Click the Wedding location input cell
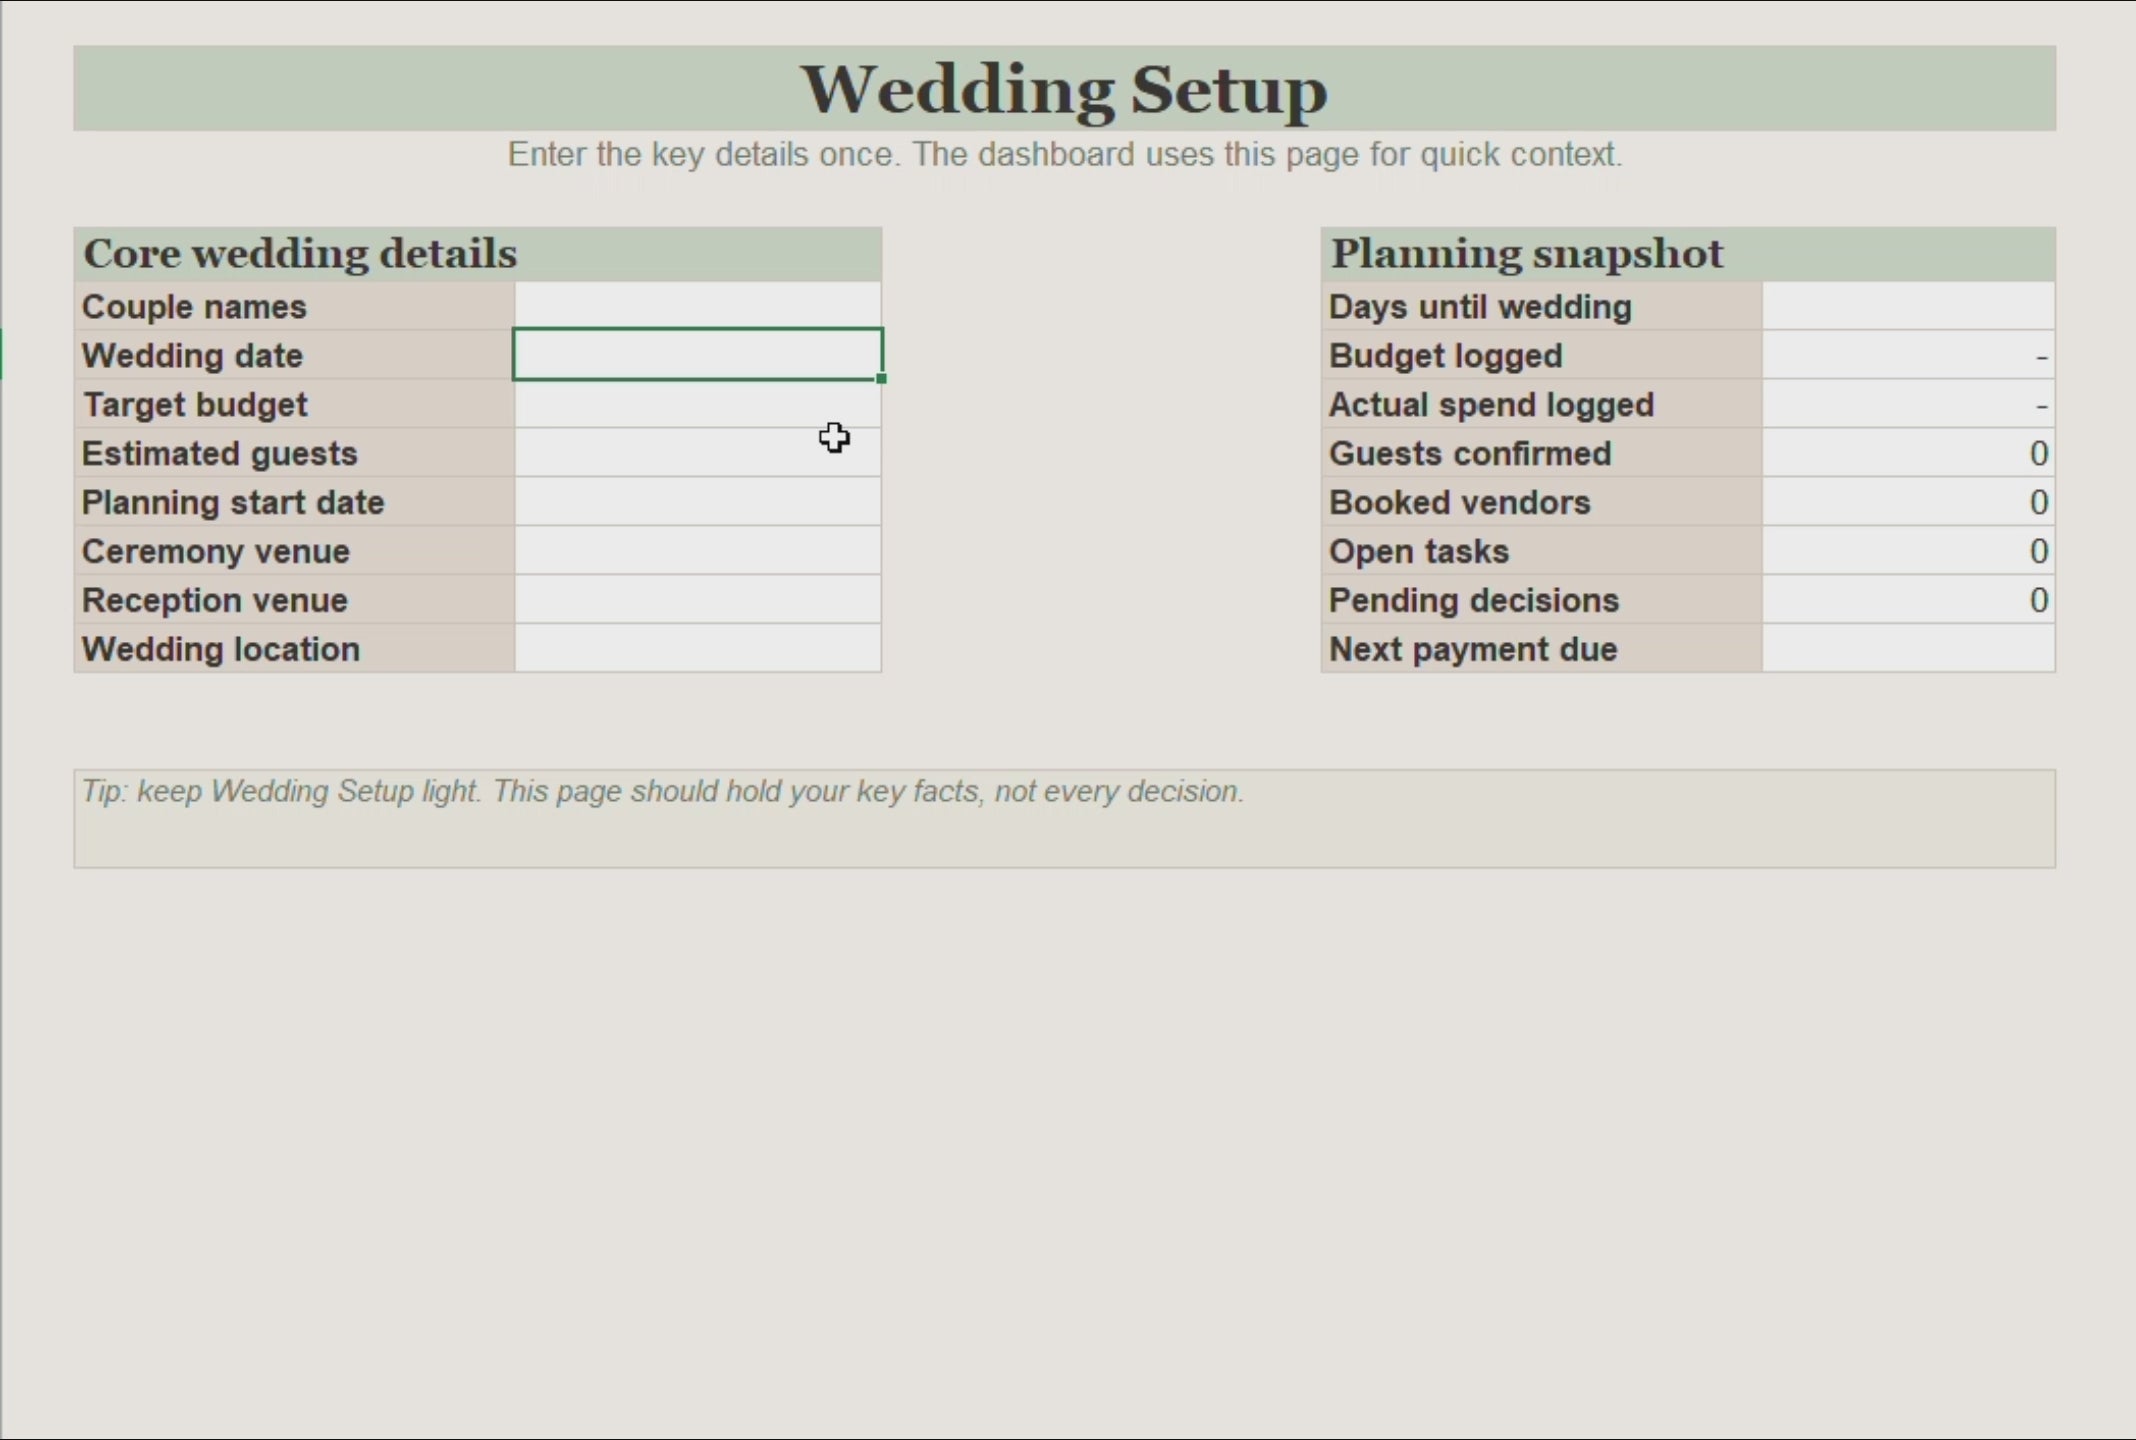This screenshot has height=1440, width=2136. click(698, 649)
